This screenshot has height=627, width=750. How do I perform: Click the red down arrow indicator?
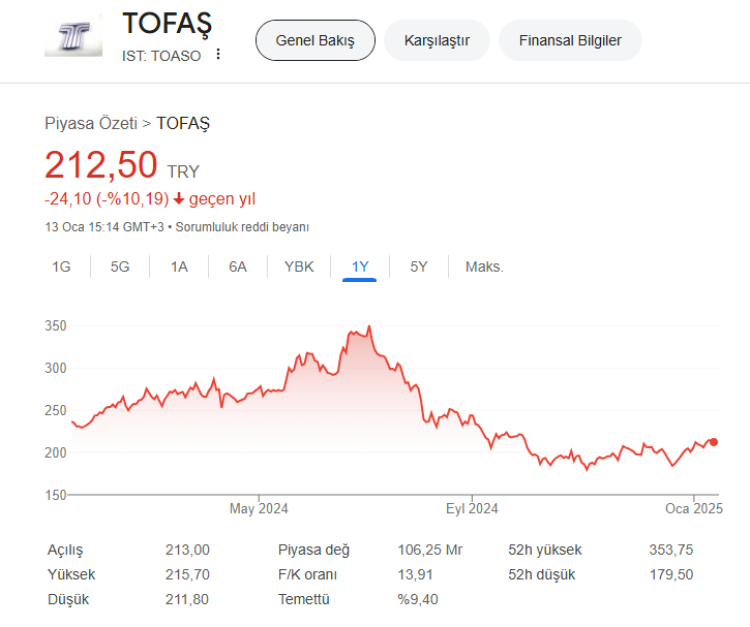(179, 199)
